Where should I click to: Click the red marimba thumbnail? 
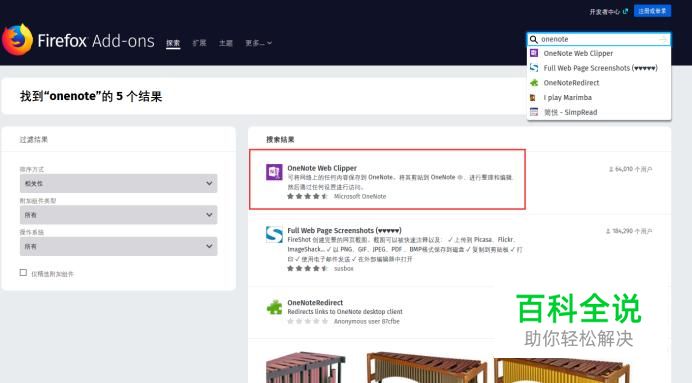click(305, 368)
